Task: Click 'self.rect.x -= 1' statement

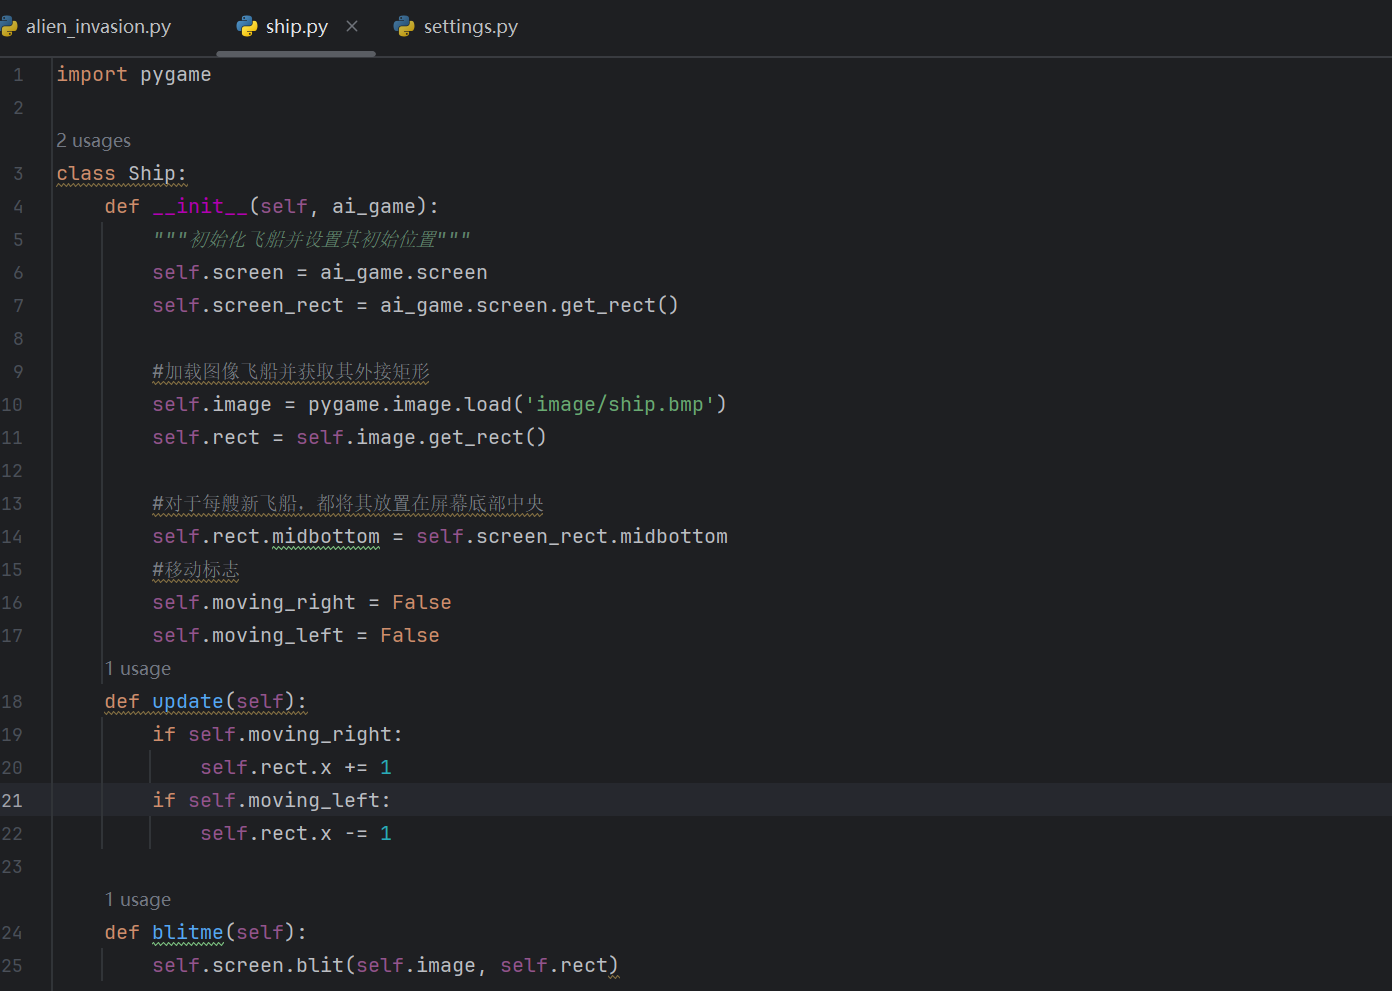Action: [296, 834]
